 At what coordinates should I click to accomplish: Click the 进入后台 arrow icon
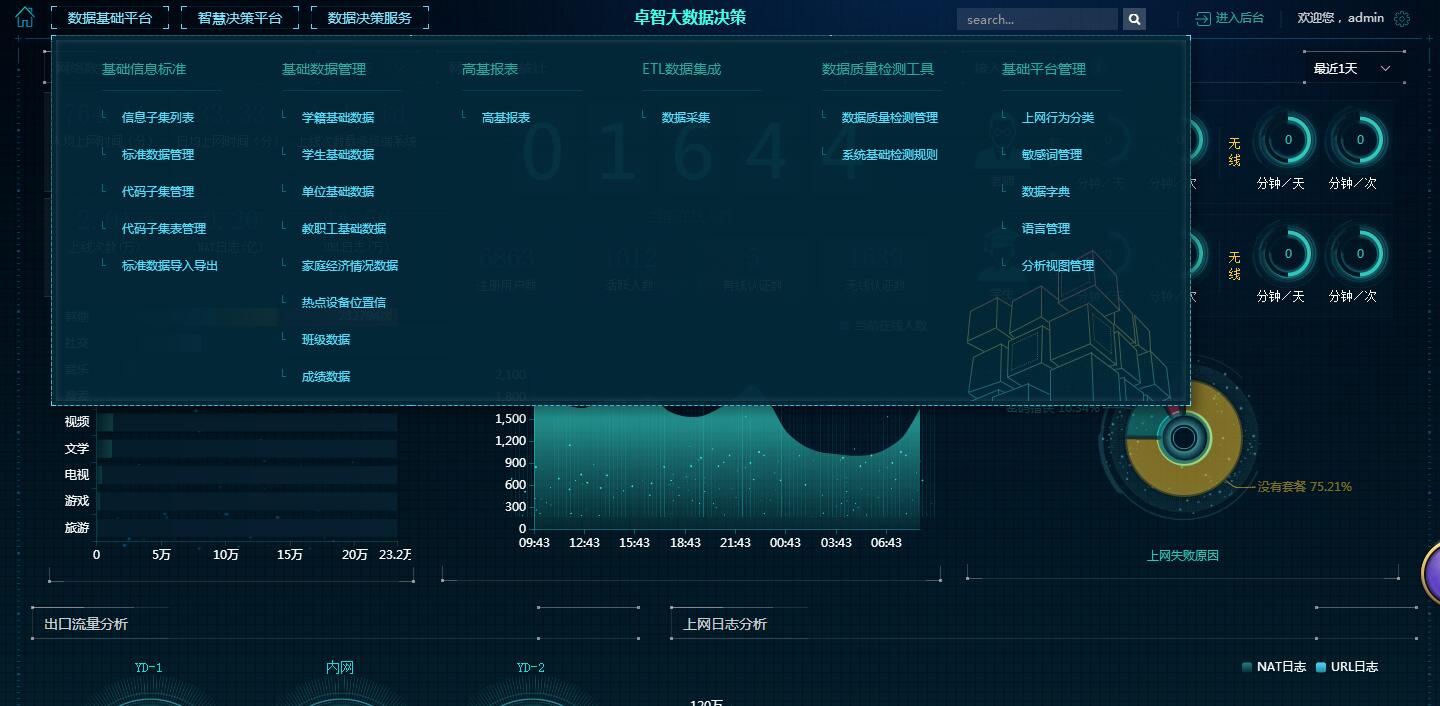1203,19
